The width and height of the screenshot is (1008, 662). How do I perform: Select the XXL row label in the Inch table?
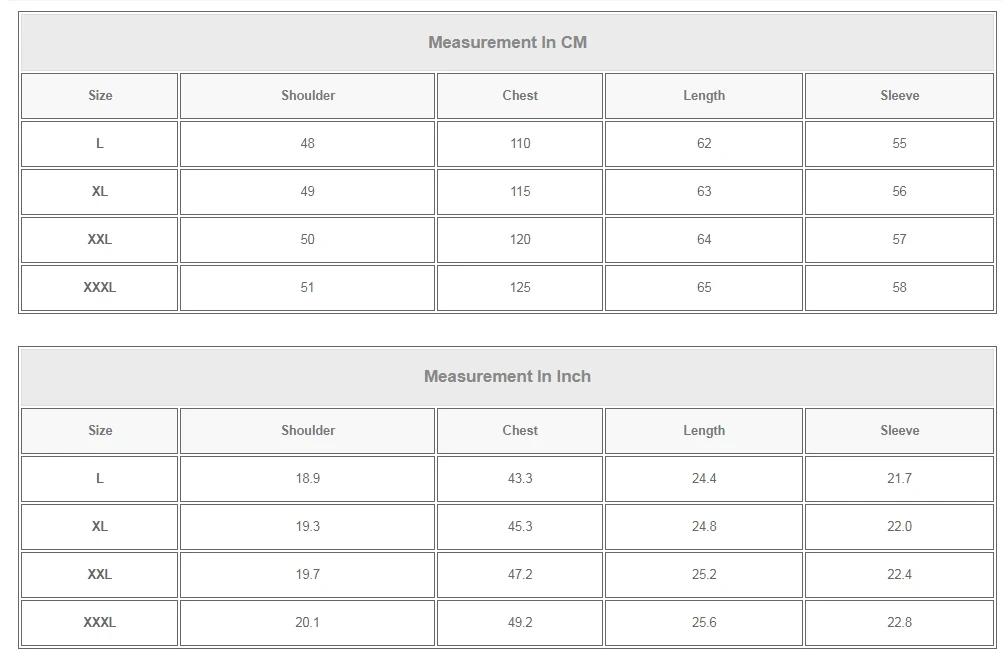100,574
